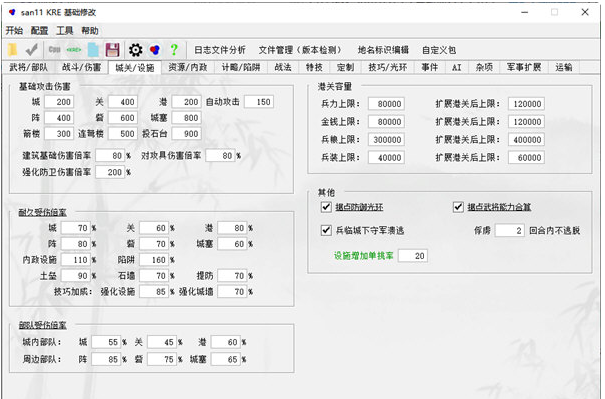
Task: Switch to the 事件 tab
Action: [429, 68]
